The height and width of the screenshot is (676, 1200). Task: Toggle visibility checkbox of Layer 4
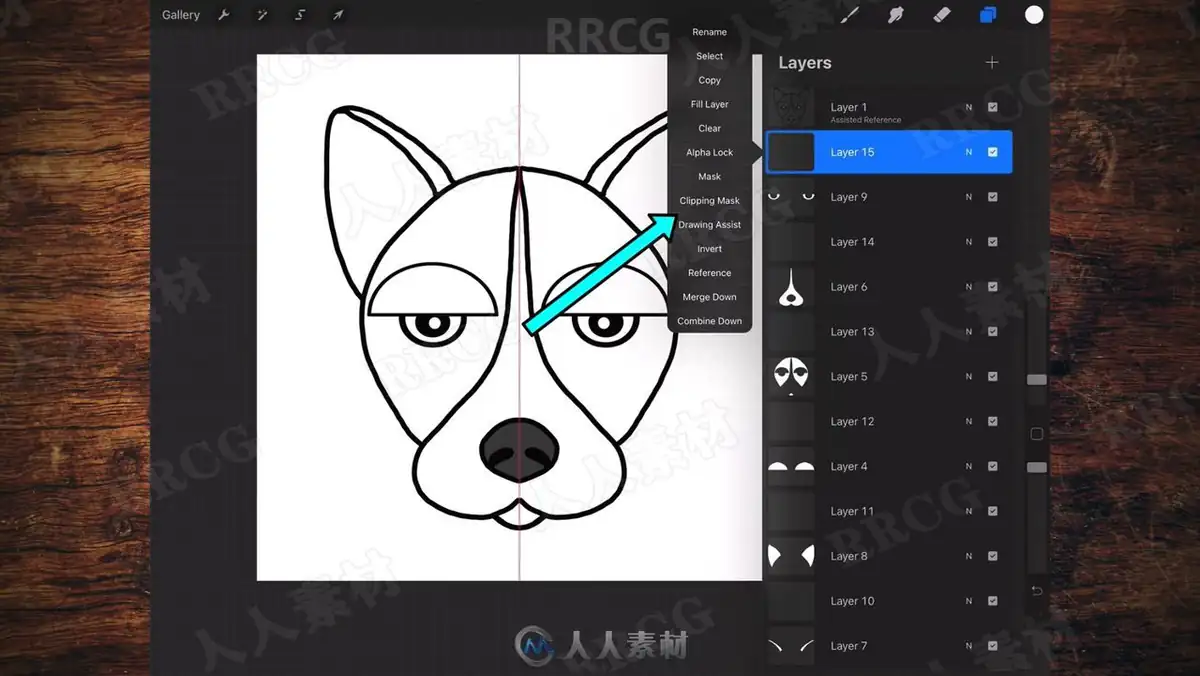[x=993, y=466]
